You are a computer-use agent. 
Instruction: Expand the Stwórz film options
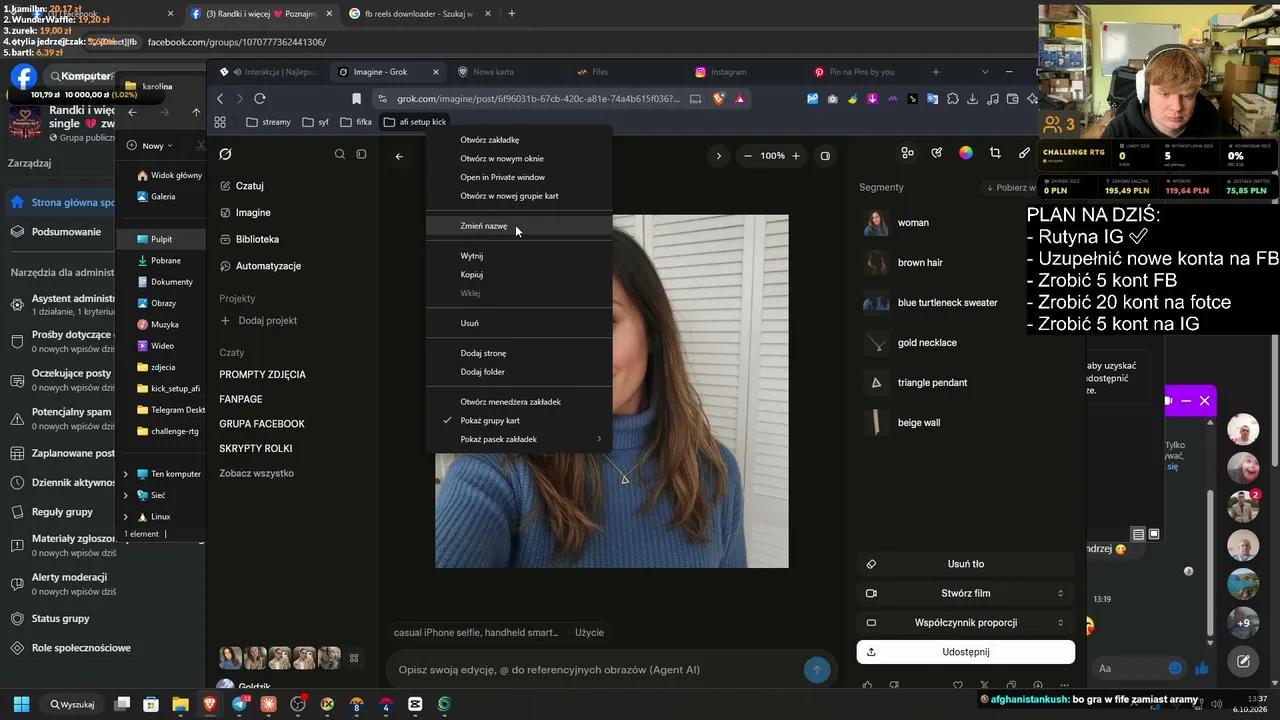click(x=966, y=593)
